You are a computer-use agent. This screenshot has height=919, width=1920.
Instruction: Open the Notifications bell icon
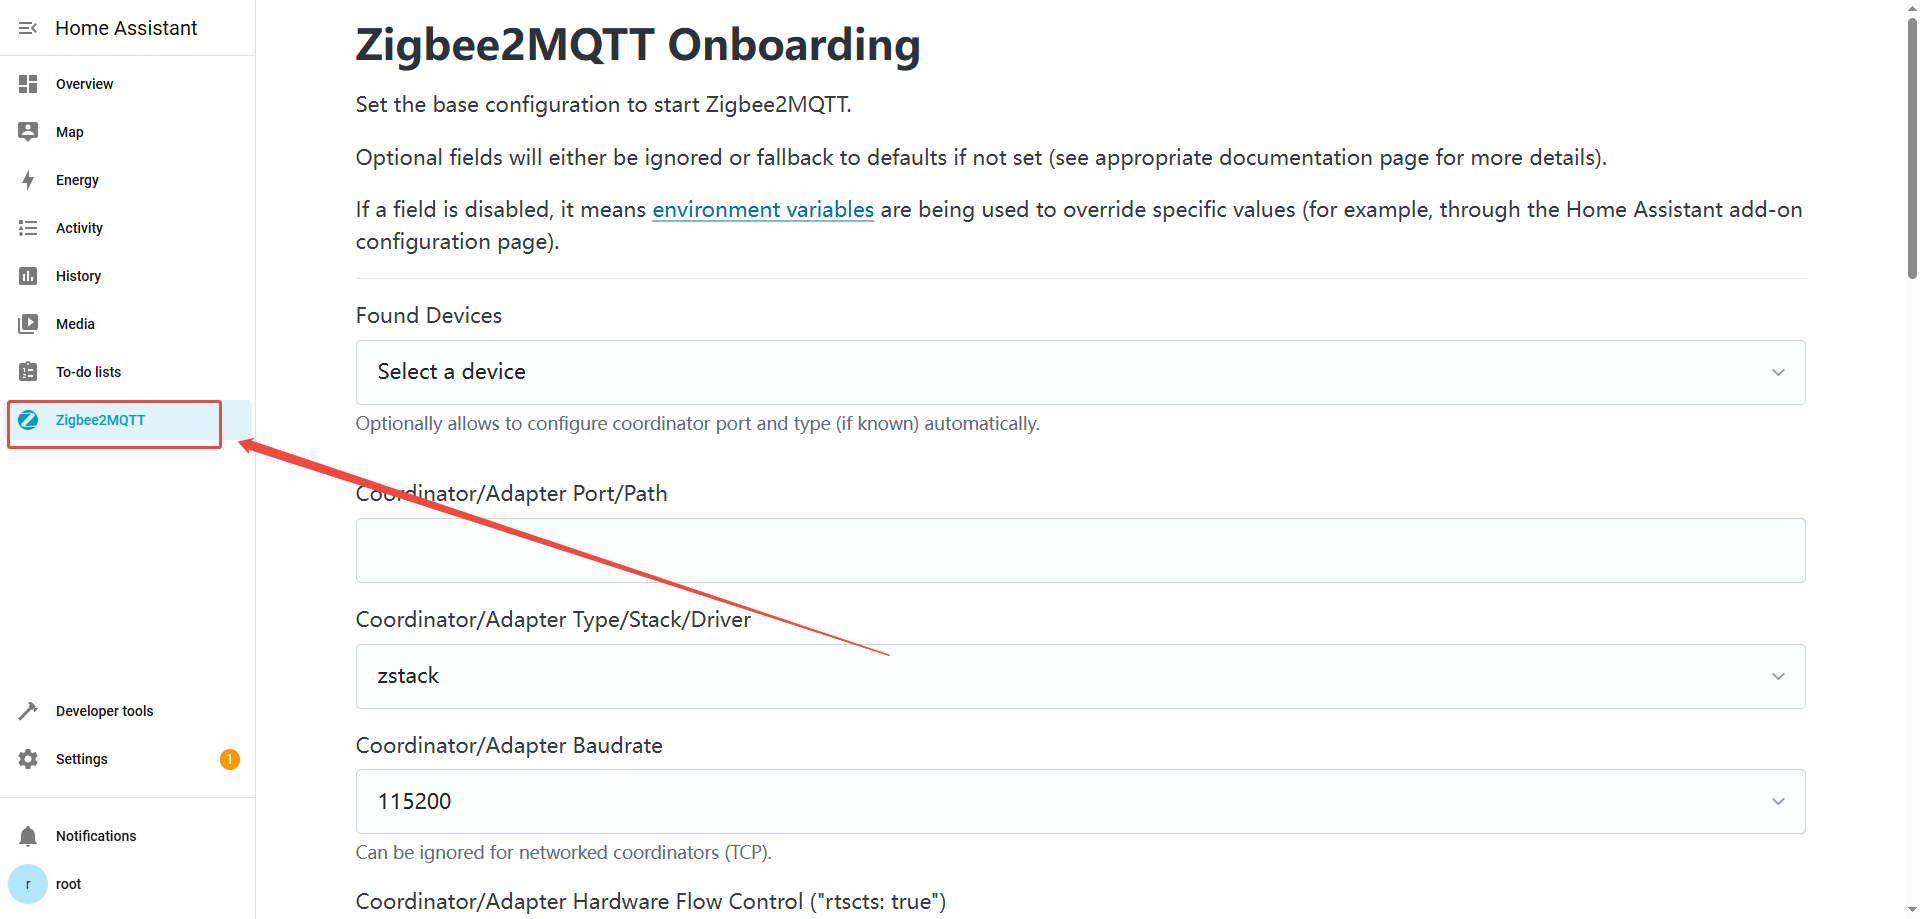coord(28,836)
